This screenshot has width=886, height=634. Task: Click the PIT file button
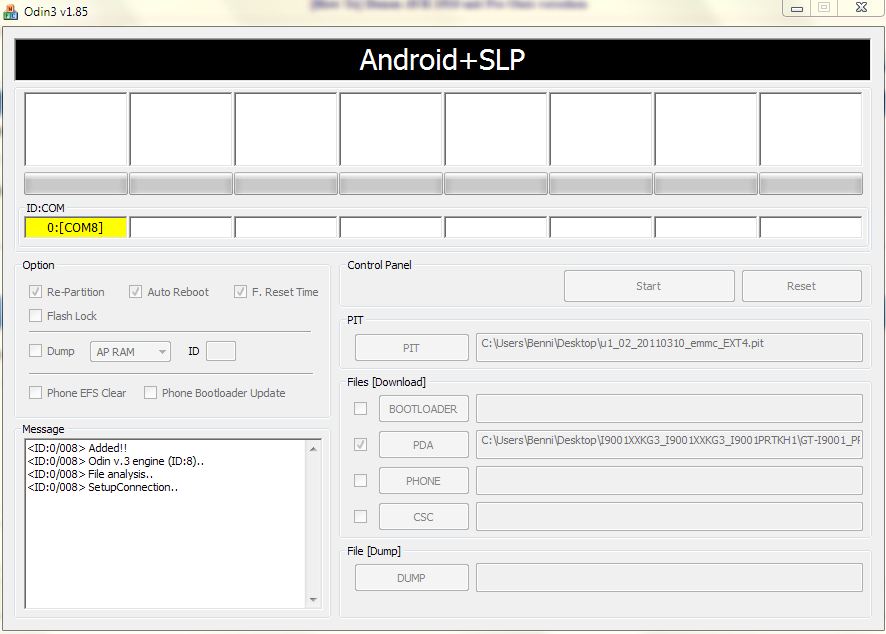pyautogui.click(x=411, y=348)
